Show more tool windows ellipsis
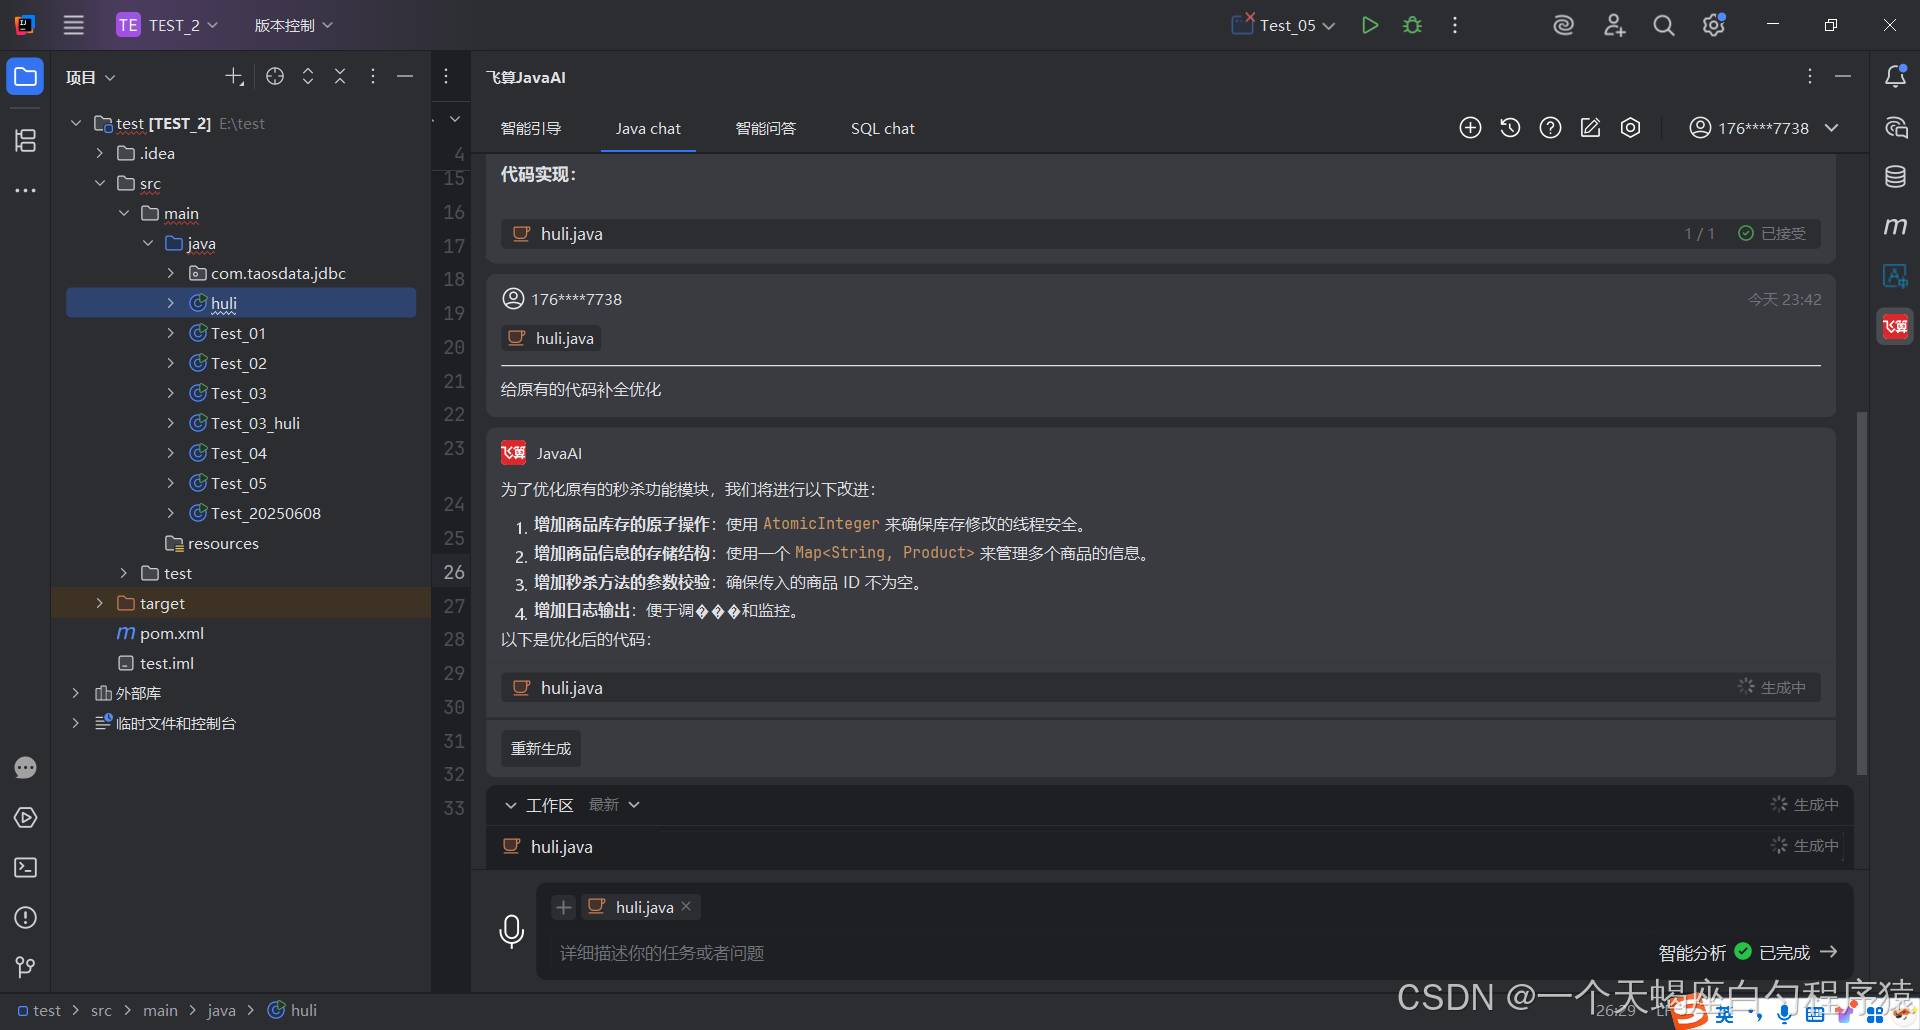 25,190
